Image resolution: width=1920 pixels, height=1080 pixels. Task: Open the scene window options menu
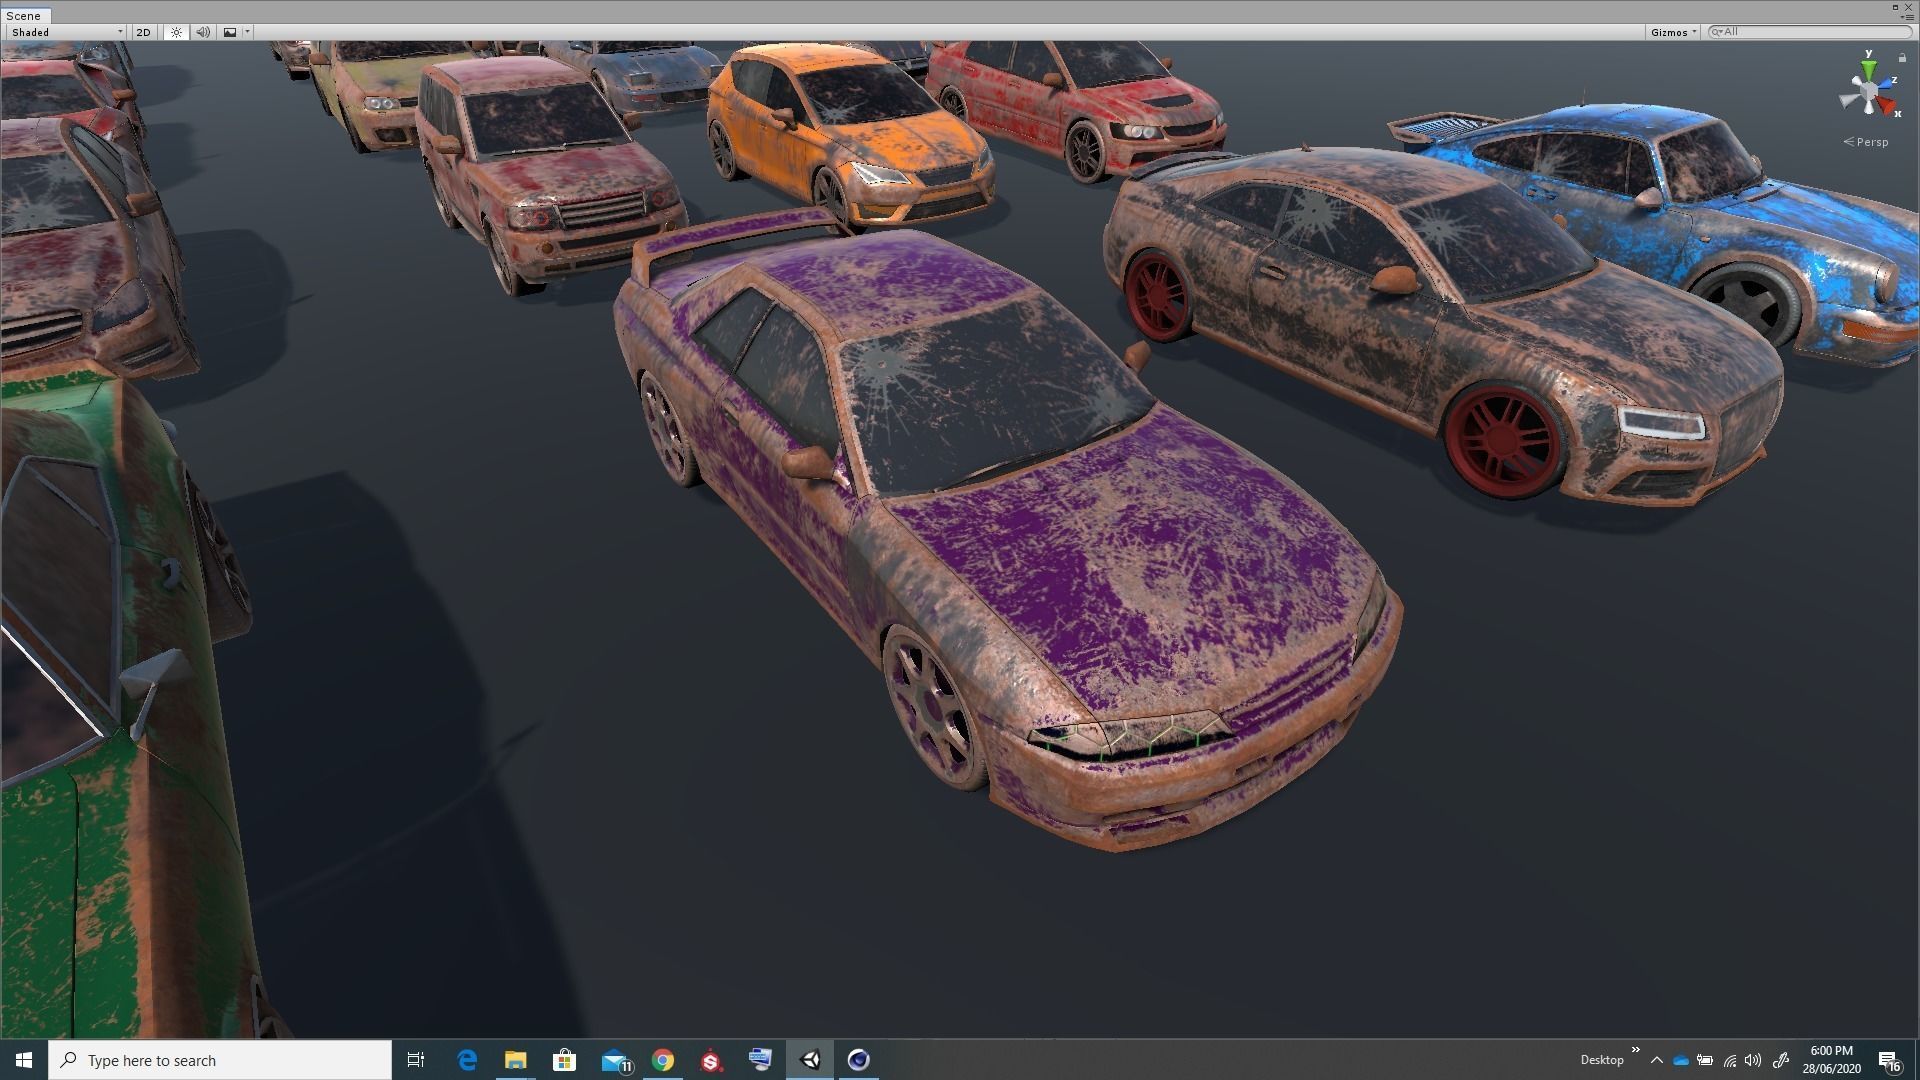1908,17
